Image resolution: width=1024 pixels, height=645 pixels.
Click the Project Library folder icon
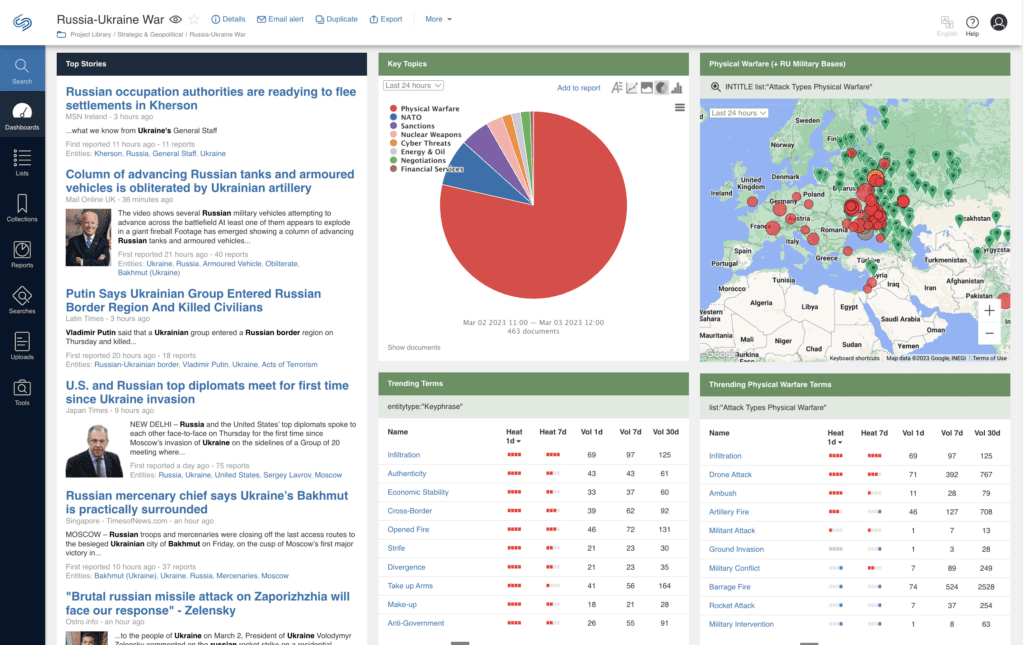pyautogui.click(x=61, y=35)
